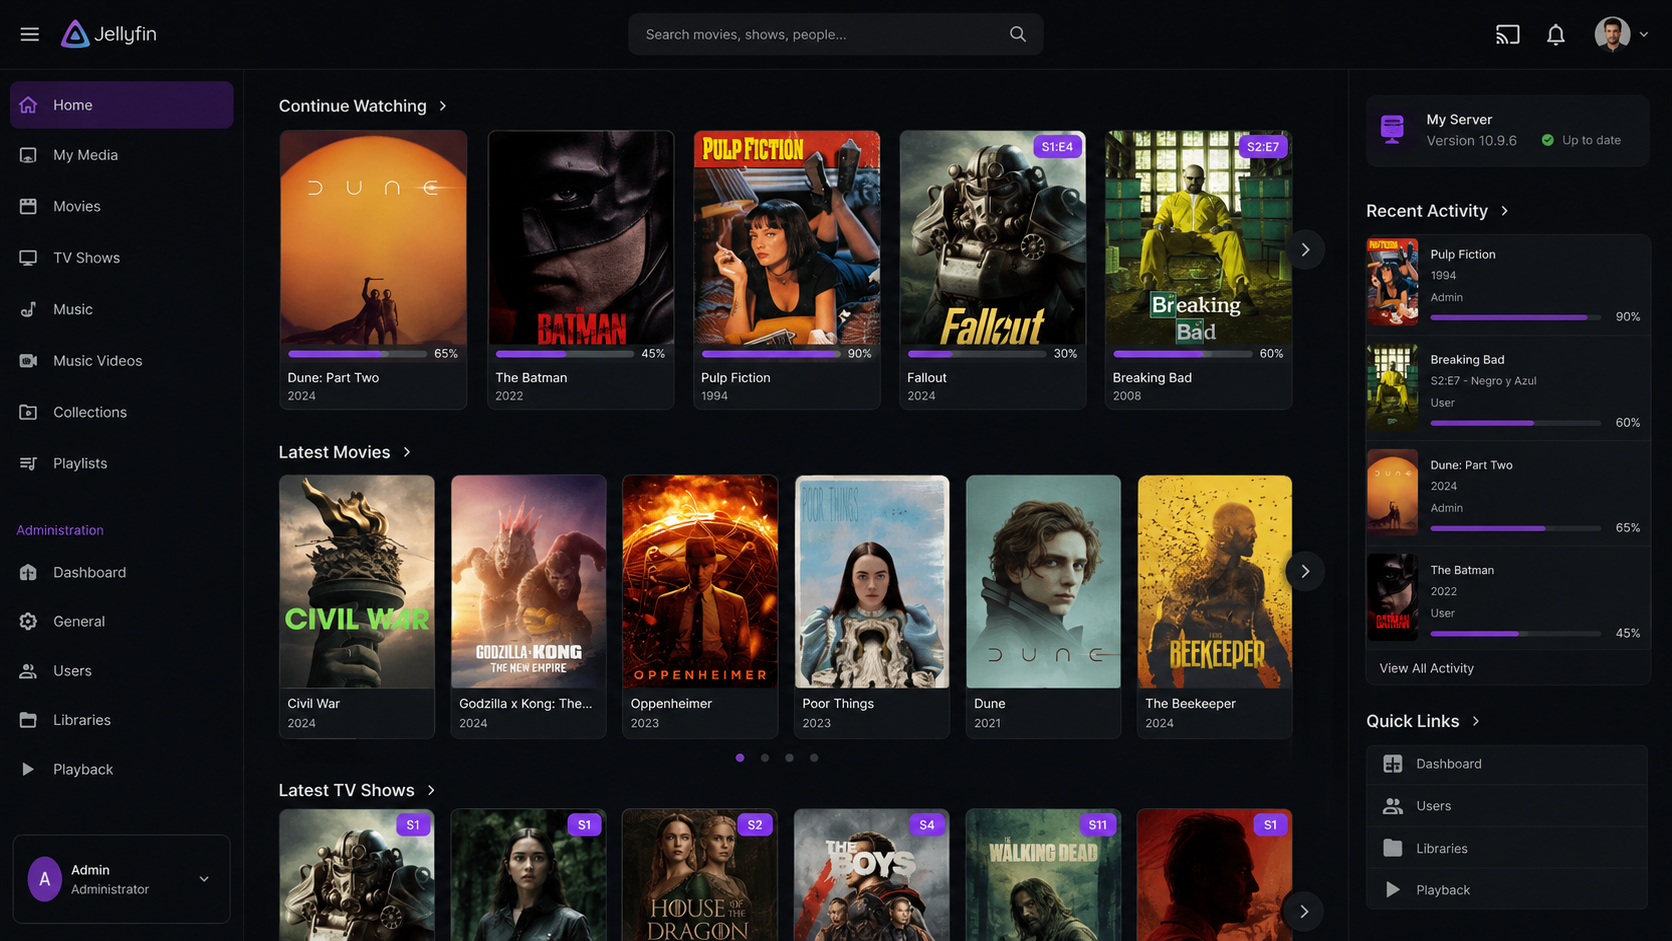Click the user profile avatar
This screenshot has width=1672, height=941.
tap(1612, 34)
